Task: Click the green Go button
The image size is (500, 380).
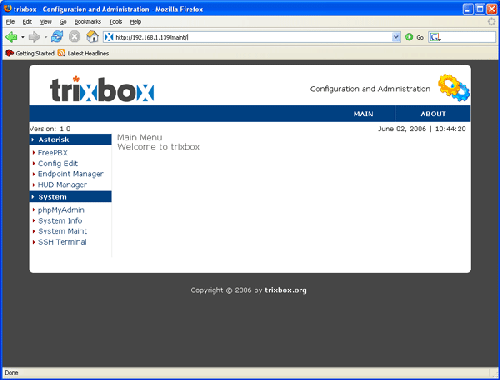Action: (414, 37)
